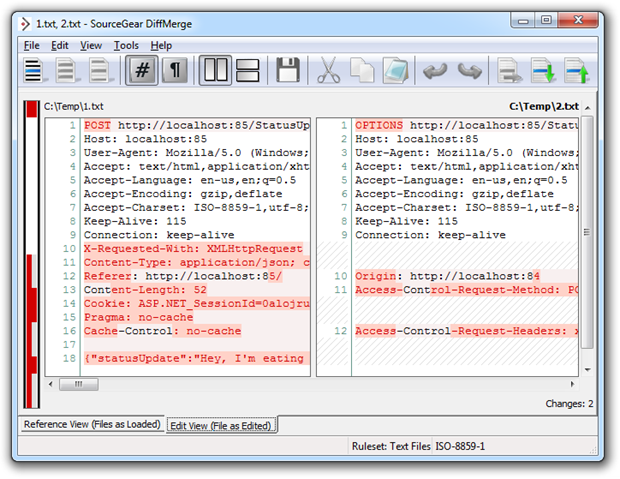Click Host: localhost:85 in right pane
The height and width of the screenshot is (479, 620).
416,139
